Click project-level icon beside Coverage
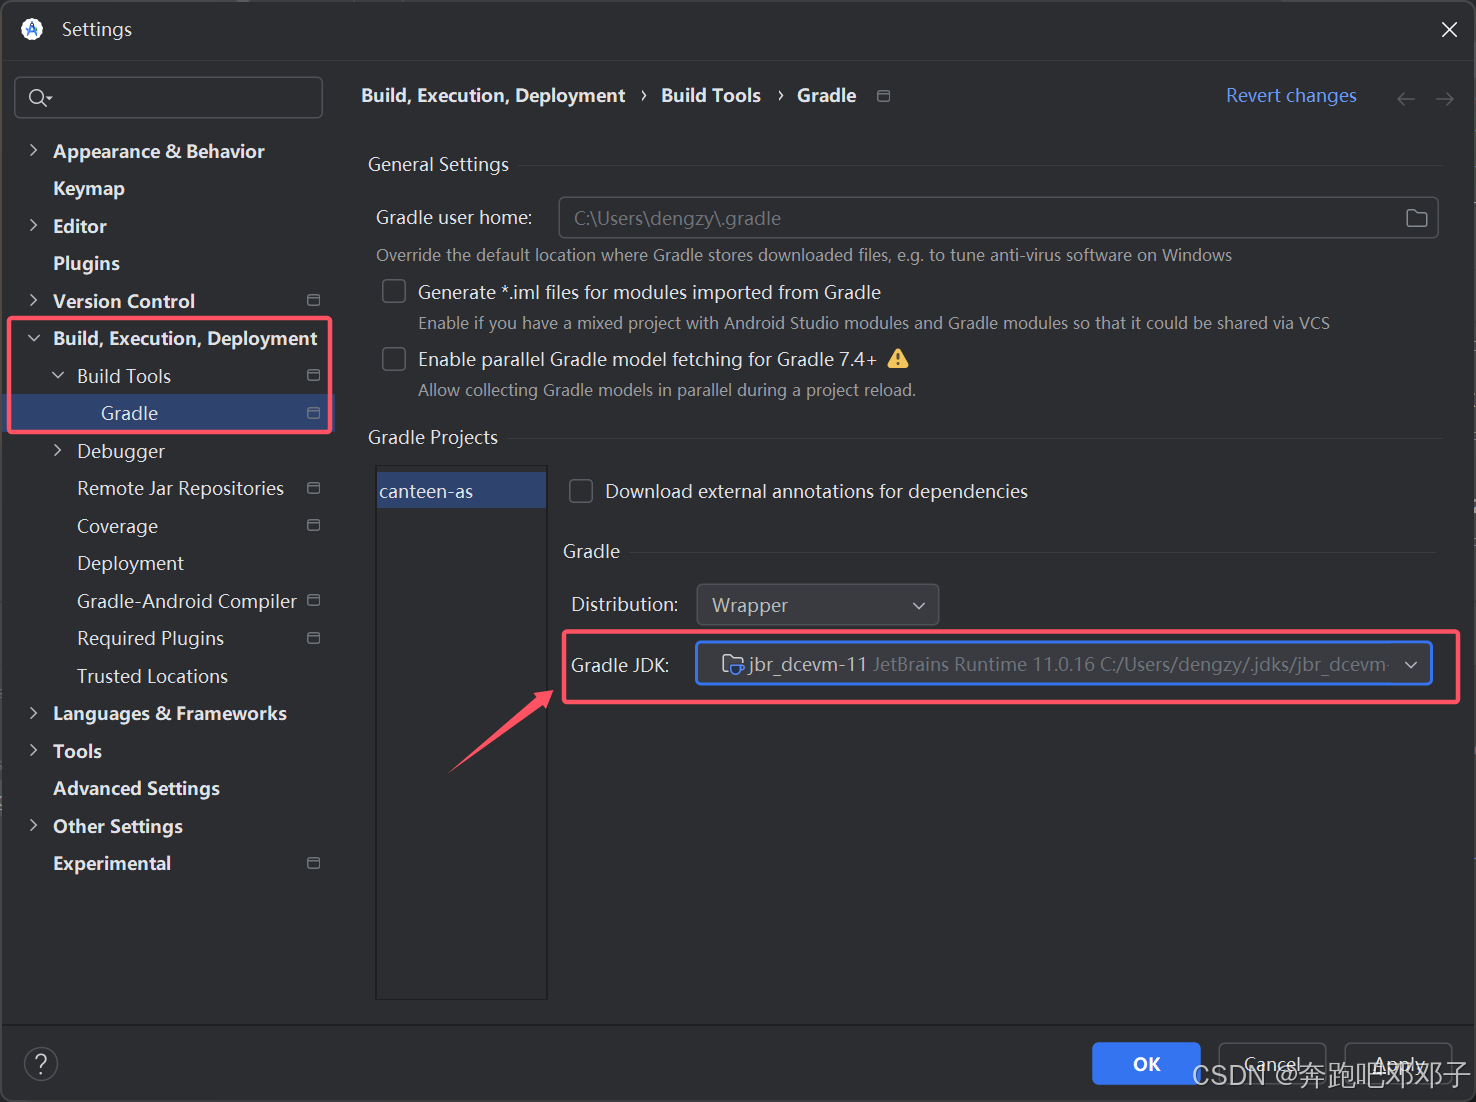 pos(313,525)
